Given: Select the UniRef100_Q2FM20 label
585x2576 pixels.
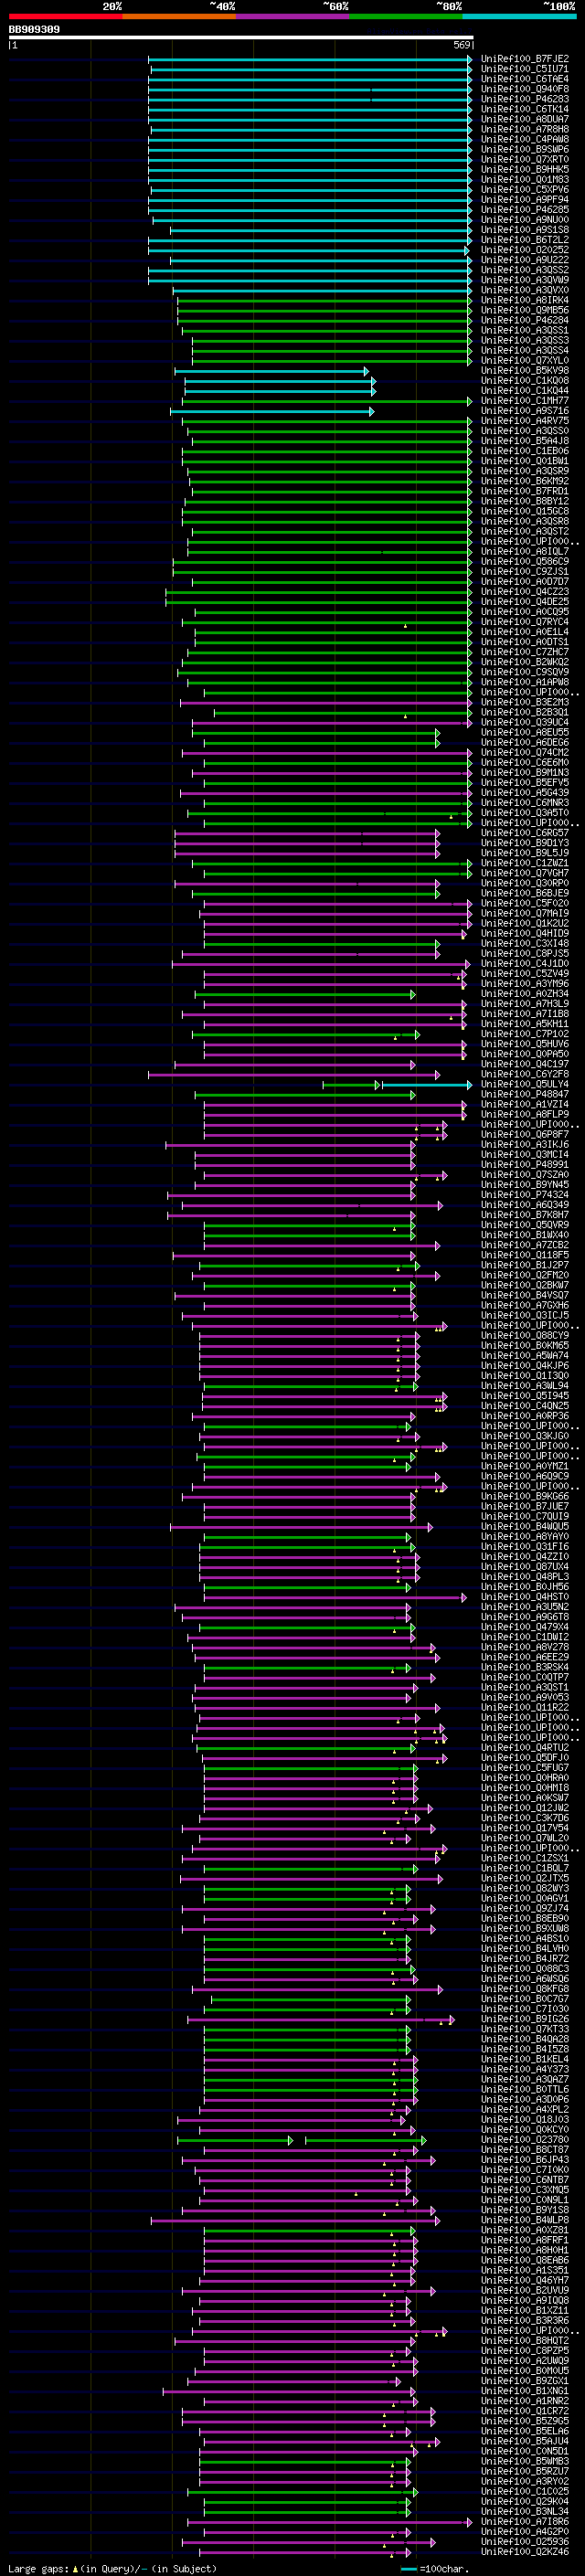Looking at the screenshot, I should click(525, 1276).
